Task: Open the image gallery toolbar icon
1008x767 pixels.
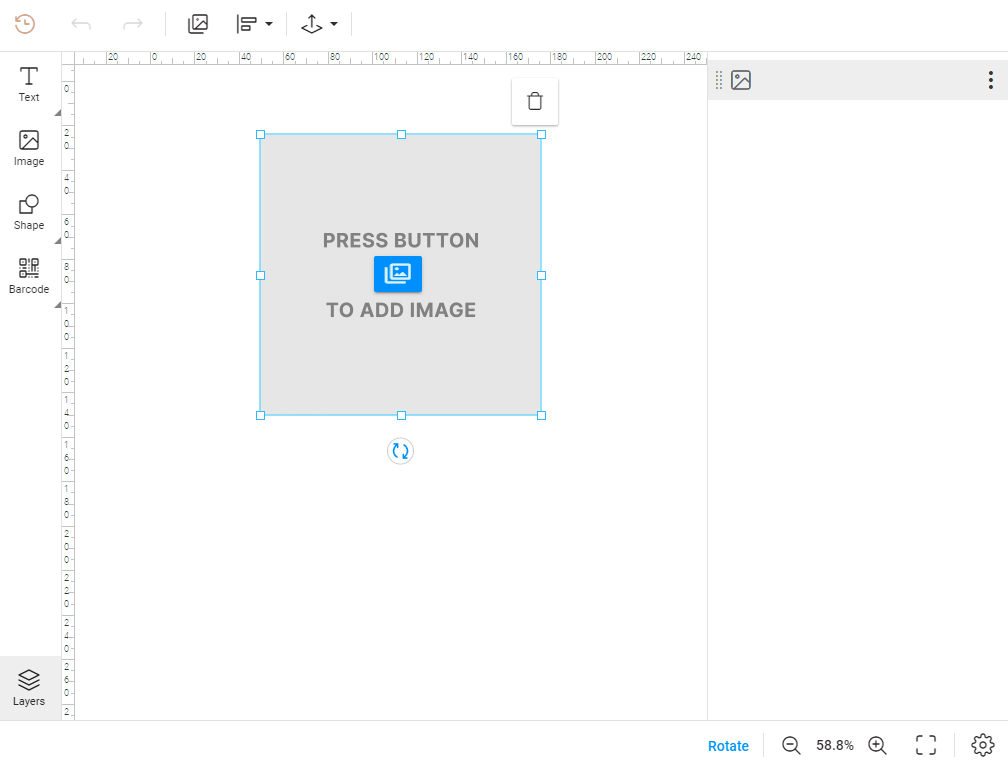Action: (x=198, y=24)
